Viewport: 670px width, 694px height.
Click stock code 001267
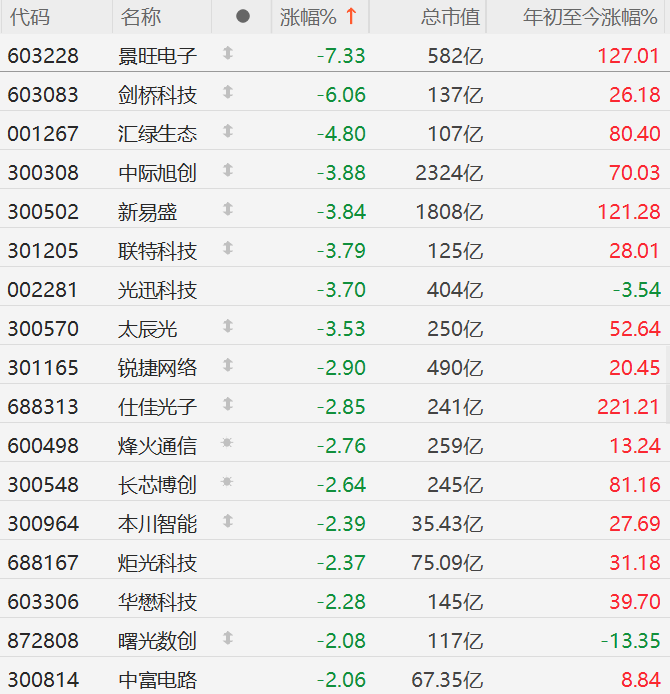[43, 134]
